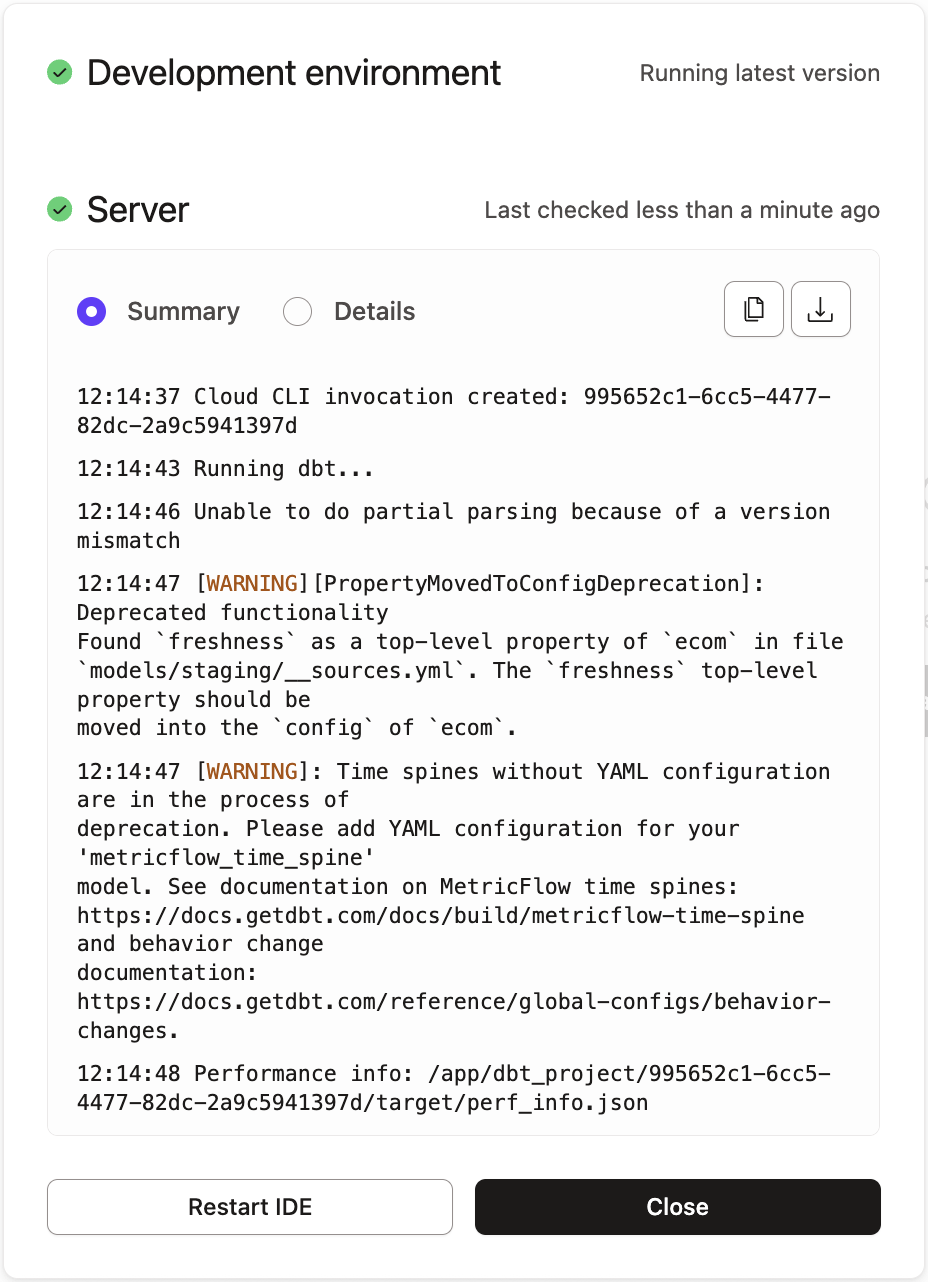Screen dimensions: 928x1282
Task: Click the green check beside Server
Action: (x=59, y=210)
